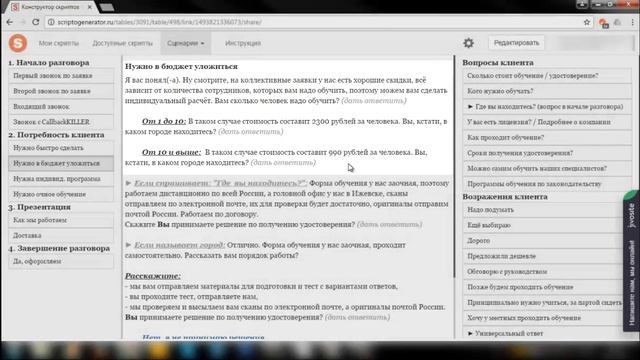The height and width of the screenshot is (360, 640).
Task: Click the script panel vertical scrollbar
Action: 454,167
